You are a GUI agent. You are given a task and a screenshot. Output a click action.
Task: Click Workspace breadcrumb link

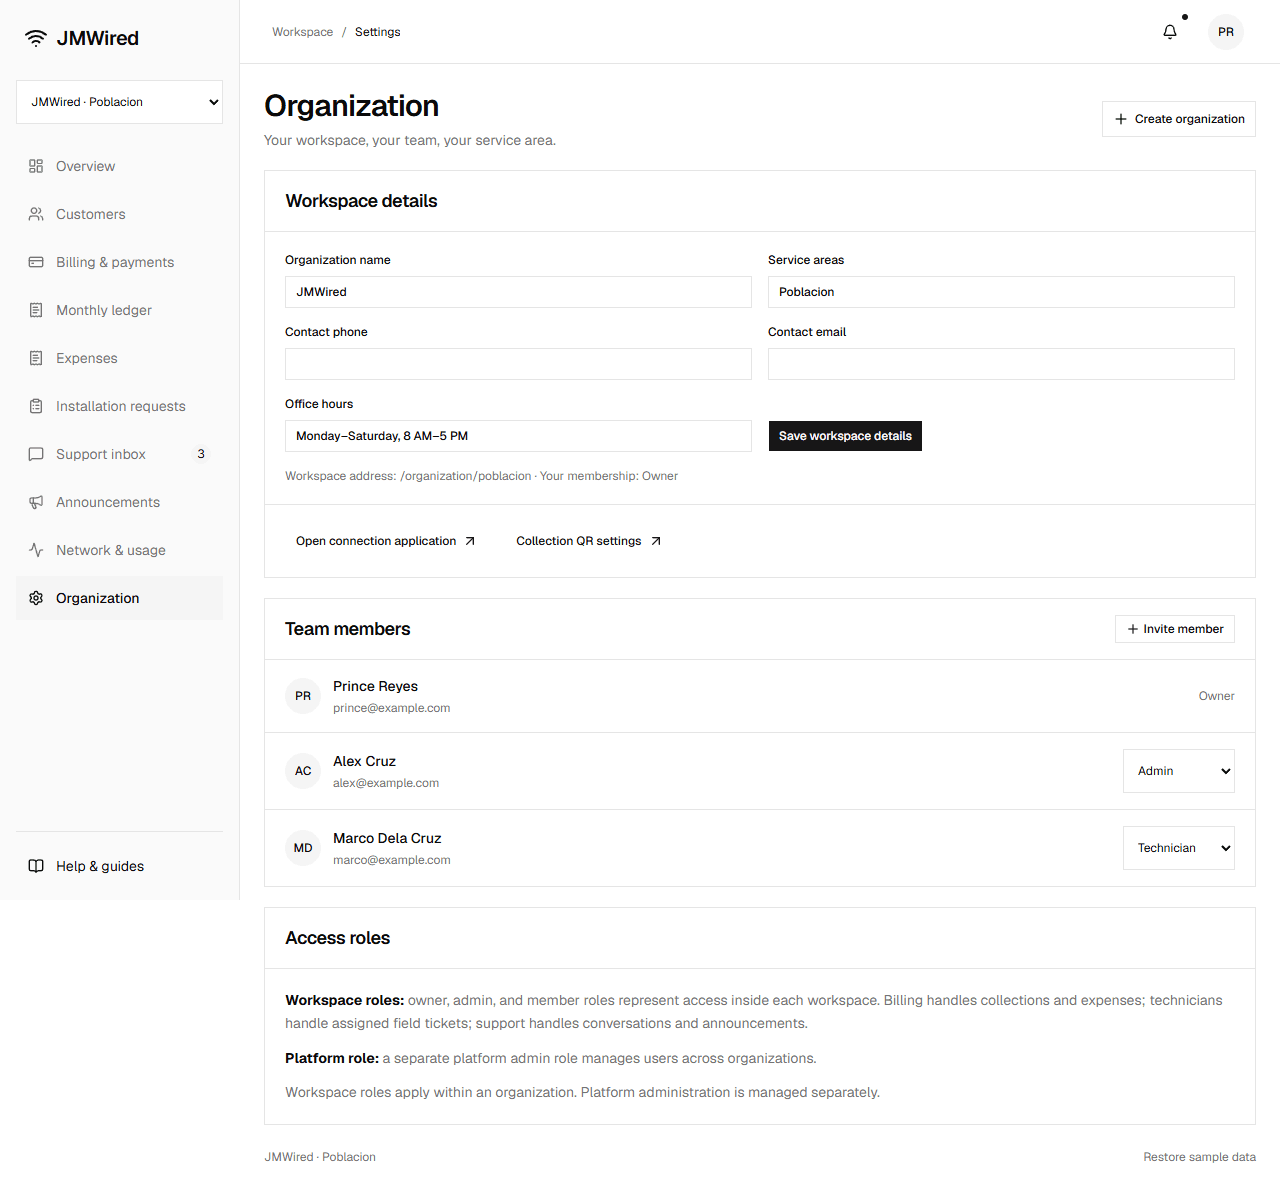pos(302,32)
